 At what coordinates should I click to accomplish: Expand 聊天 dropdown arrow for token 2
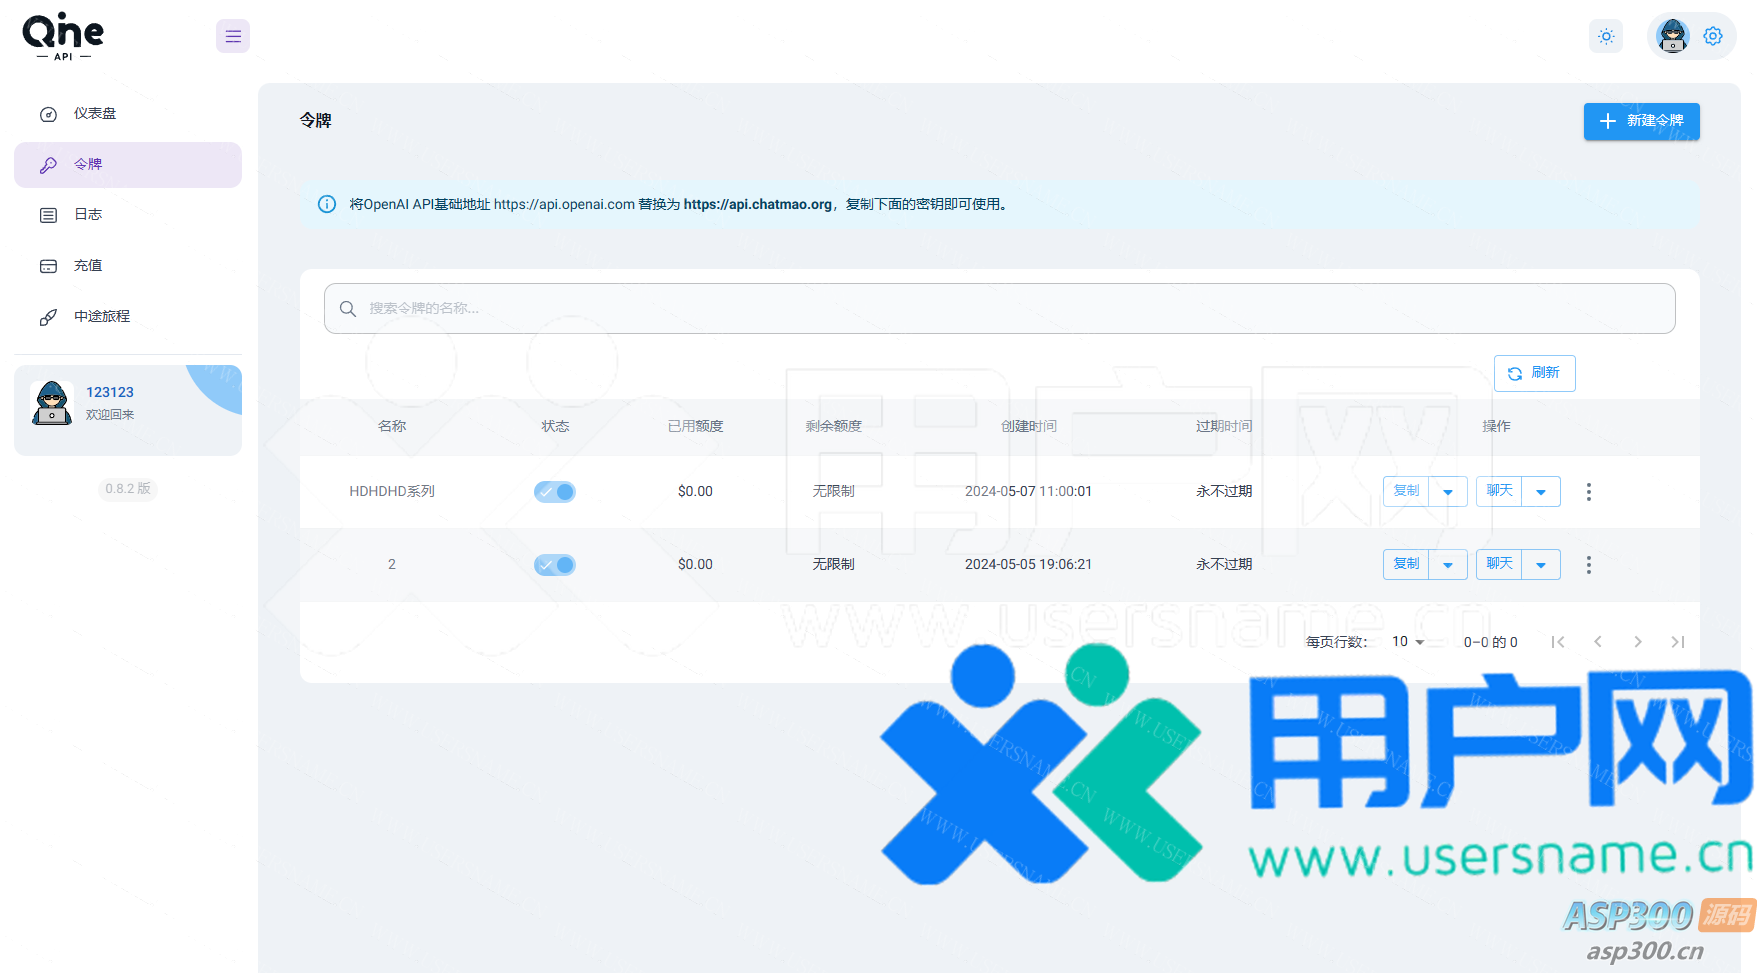click(1541, 565)
